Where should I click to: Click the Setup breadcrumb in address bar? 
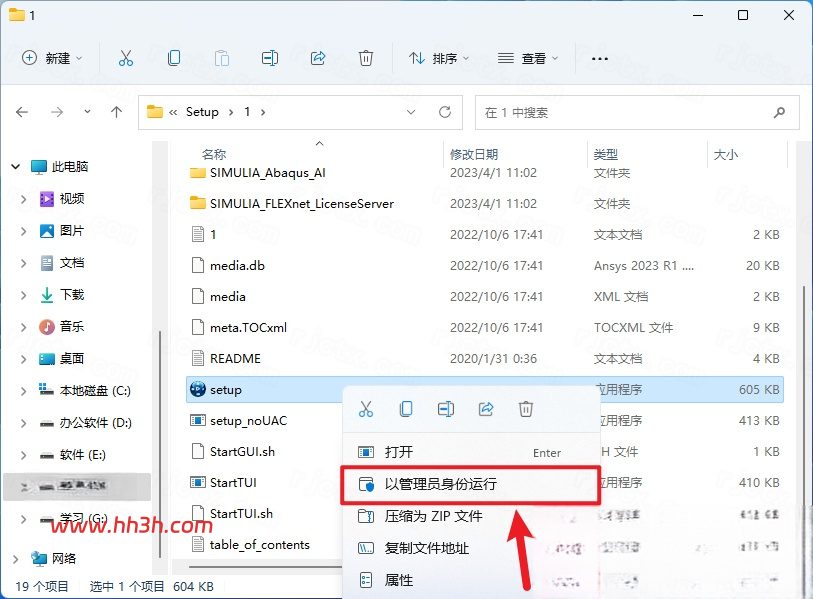tap(202, 112)
